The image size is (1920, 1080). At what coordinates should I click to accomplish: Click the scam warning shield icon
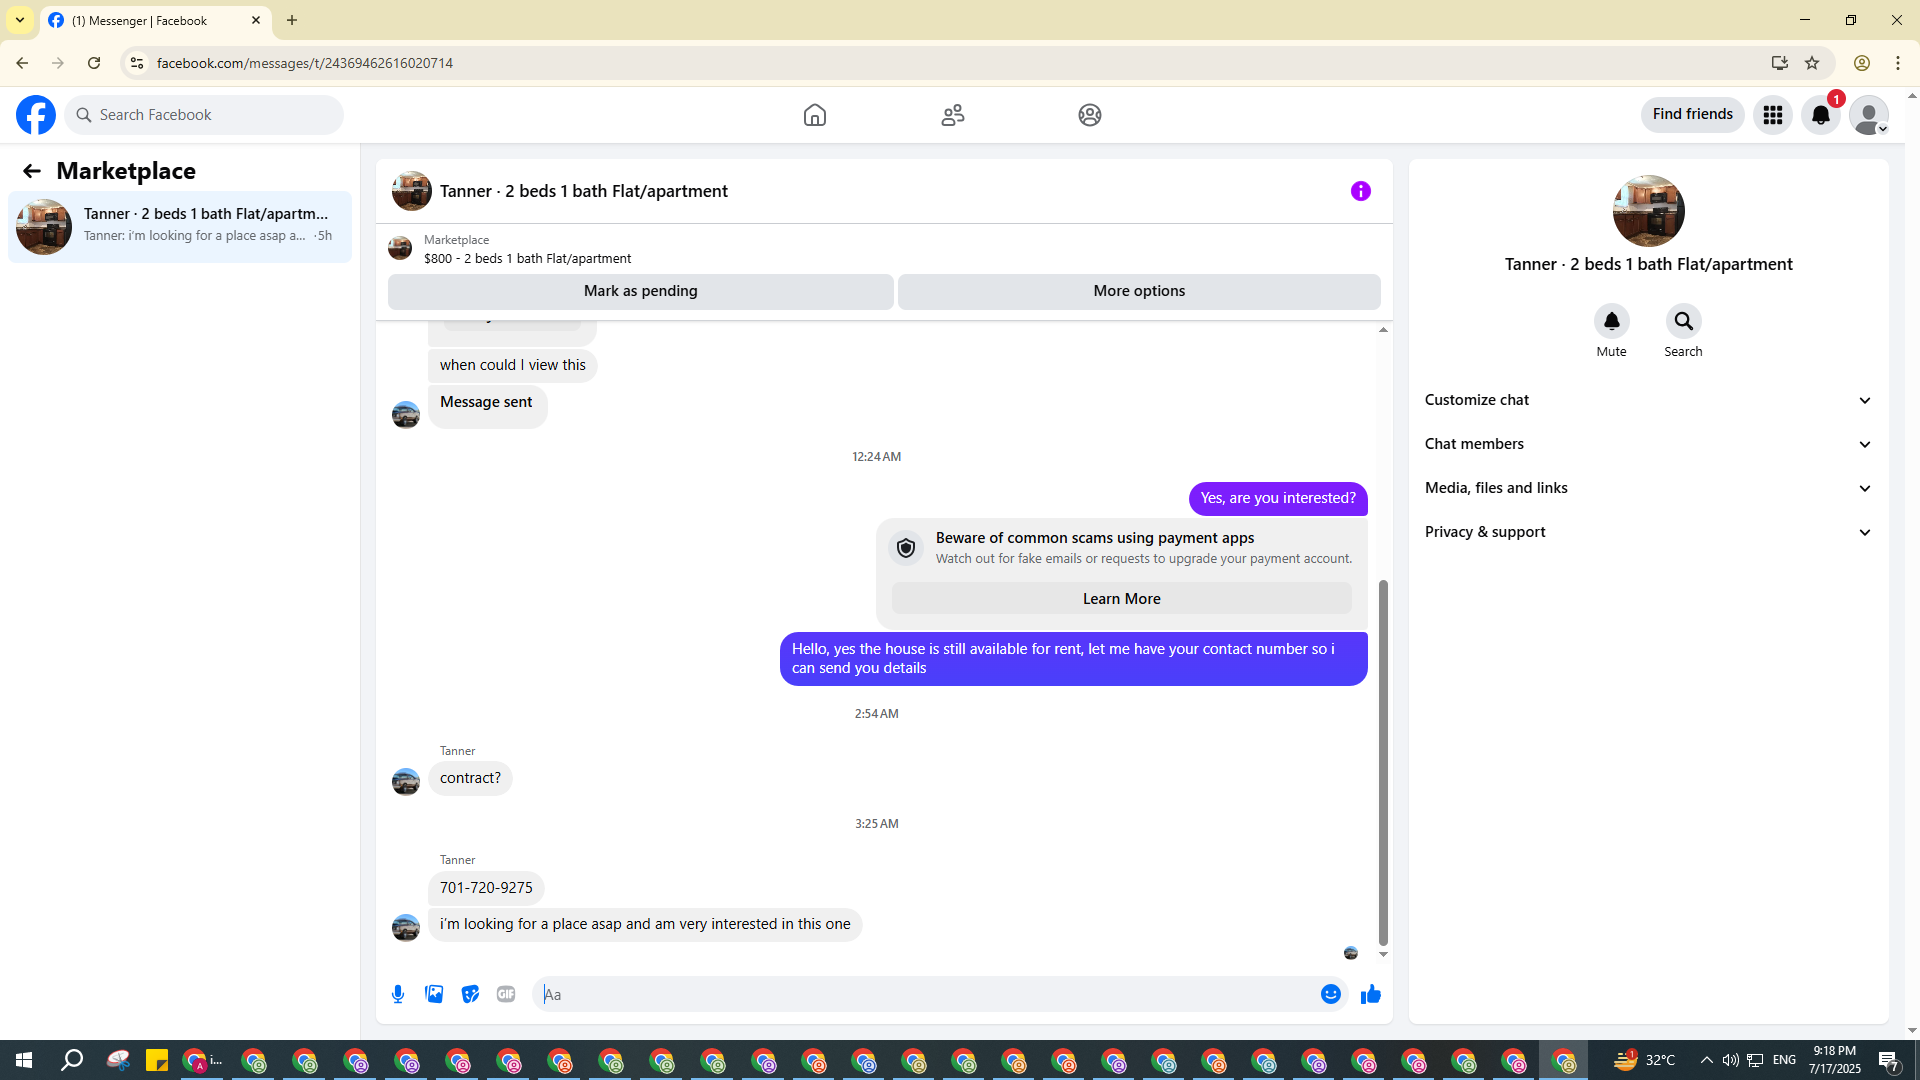(906, 548)
